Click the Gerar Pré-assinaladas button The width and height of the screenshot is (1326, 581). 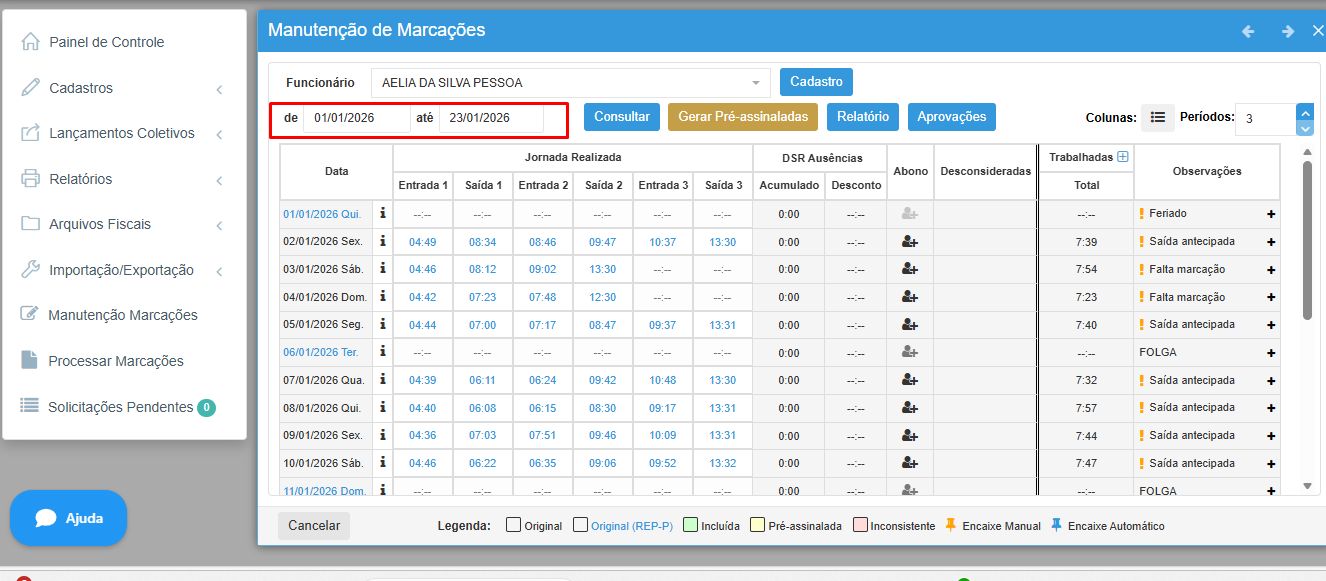tap(742, 117)
